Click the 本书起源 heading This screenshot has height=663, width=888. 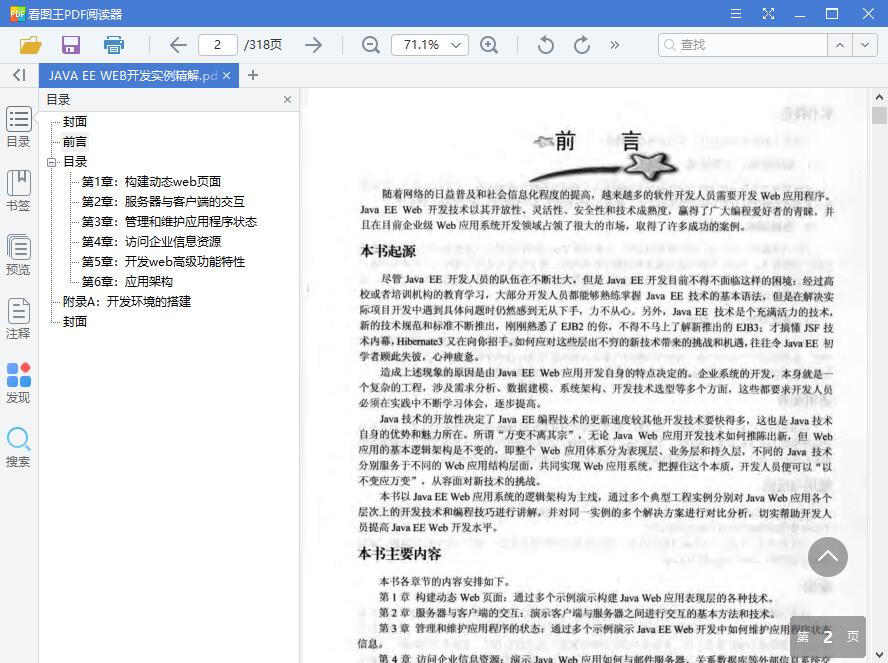coord(388,251)
